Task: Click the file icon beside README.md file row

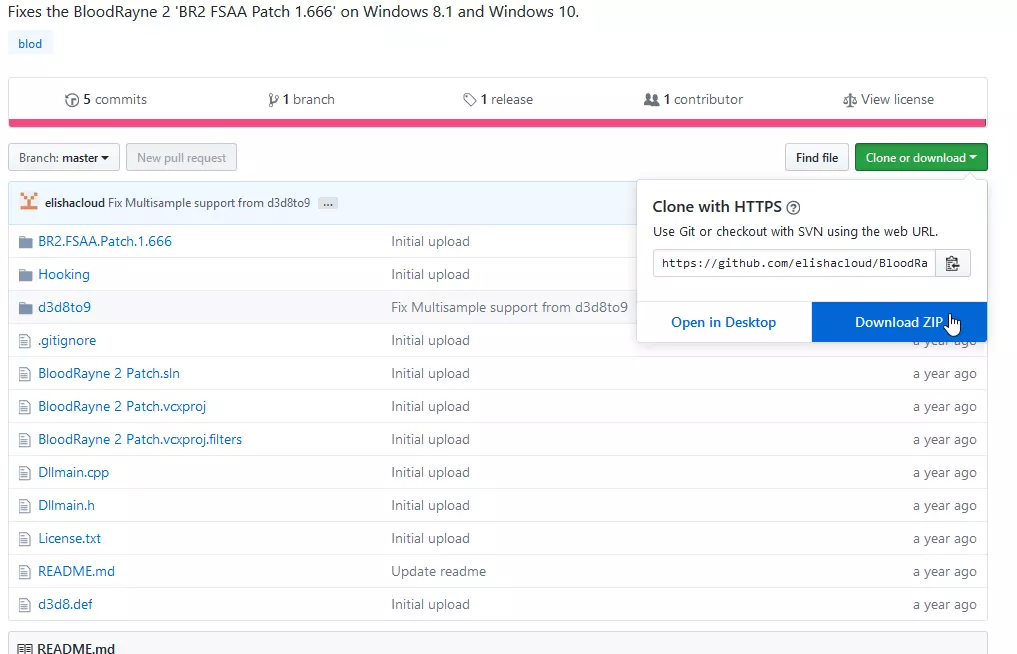Action: tap(25, 572)
